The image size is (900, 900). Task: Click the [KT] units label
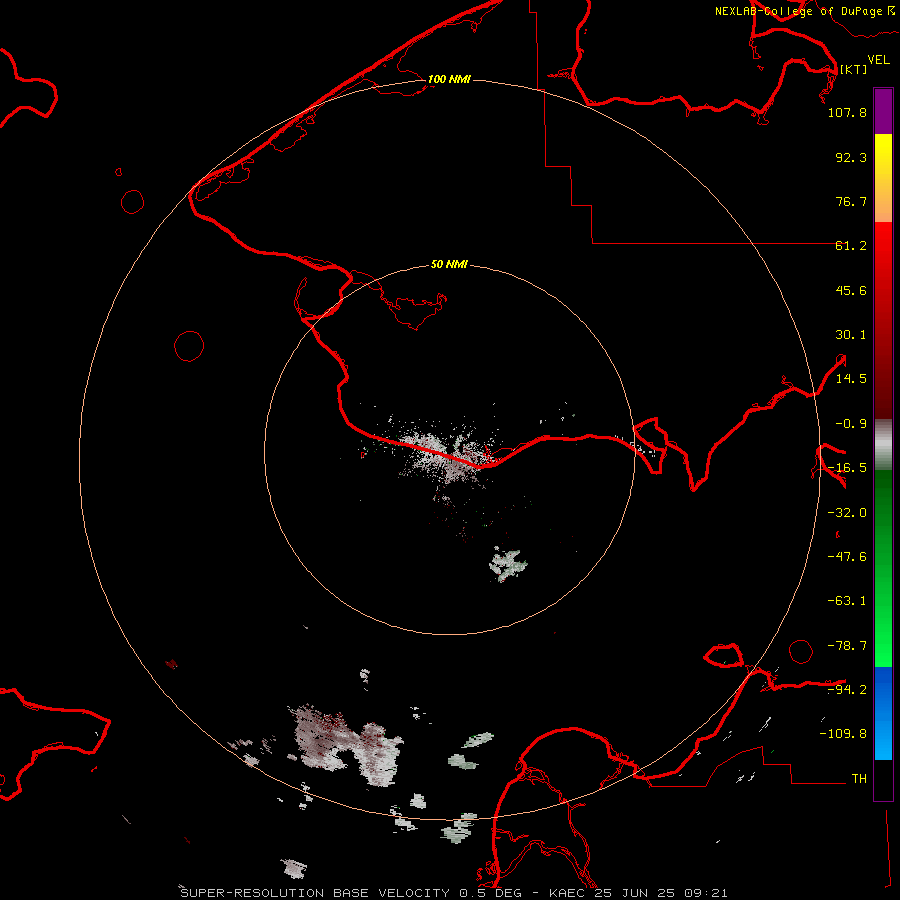pos(854,69)
